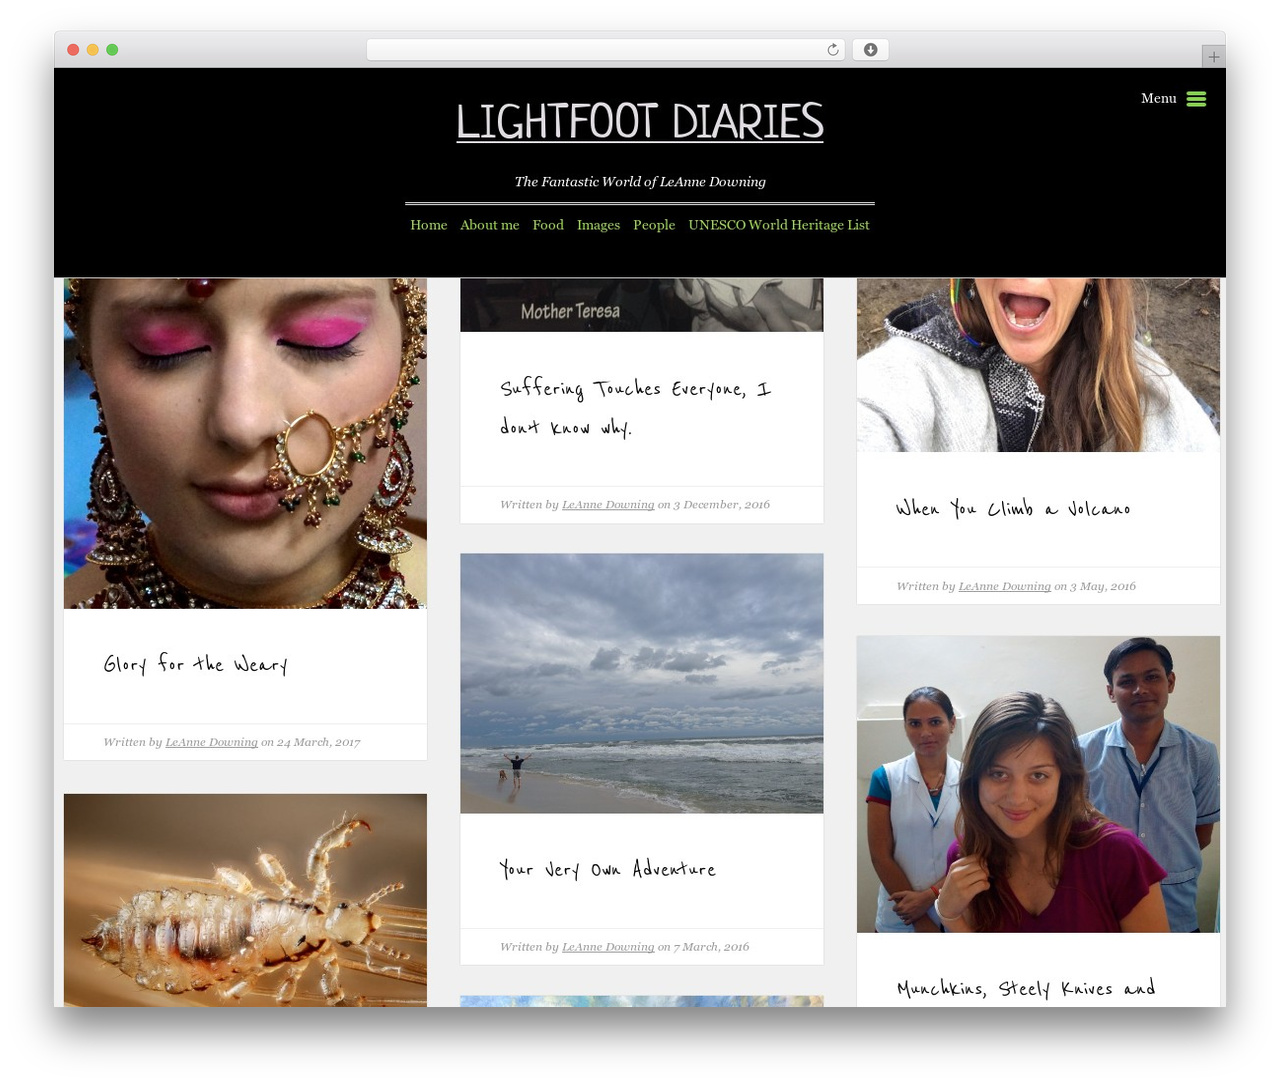This screenshot has height=1084, width=1280.
Task: Click LeAnne Downing author link dated 3 May, 2016
Action: [1005, 586]
